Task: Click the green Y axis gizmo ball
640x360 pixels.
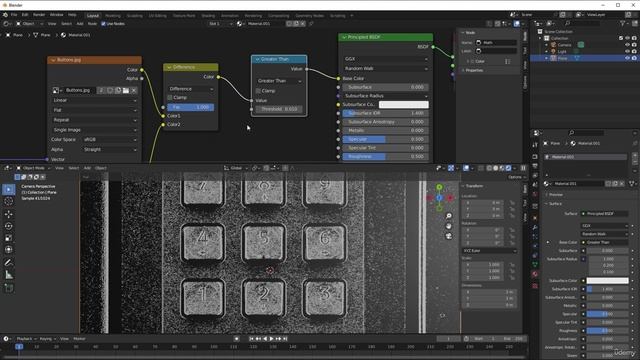Action: pyautogui.click(x=439, y=187)
